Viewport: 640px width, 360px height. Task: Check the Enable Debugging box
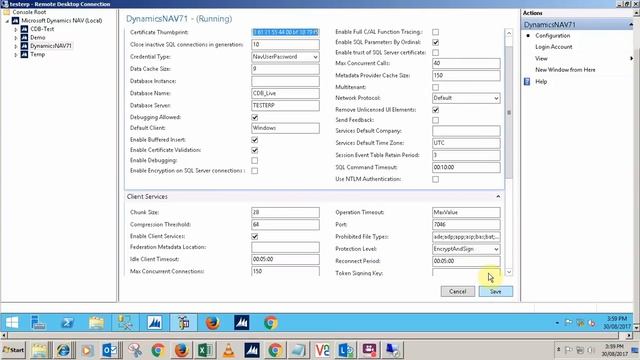pos(255,160)
